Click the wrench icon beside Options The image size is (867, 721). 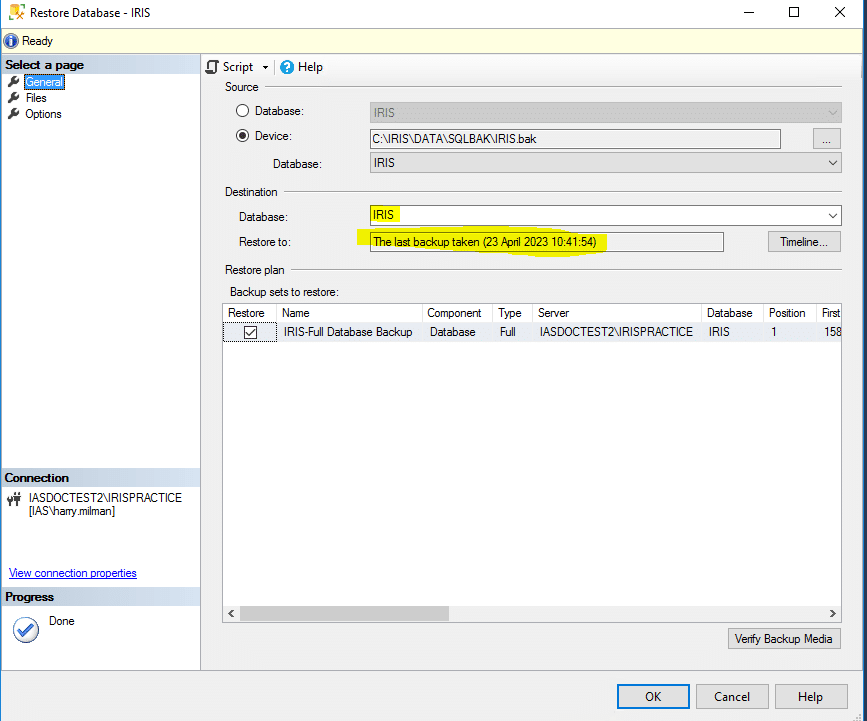tap(14, 114)
